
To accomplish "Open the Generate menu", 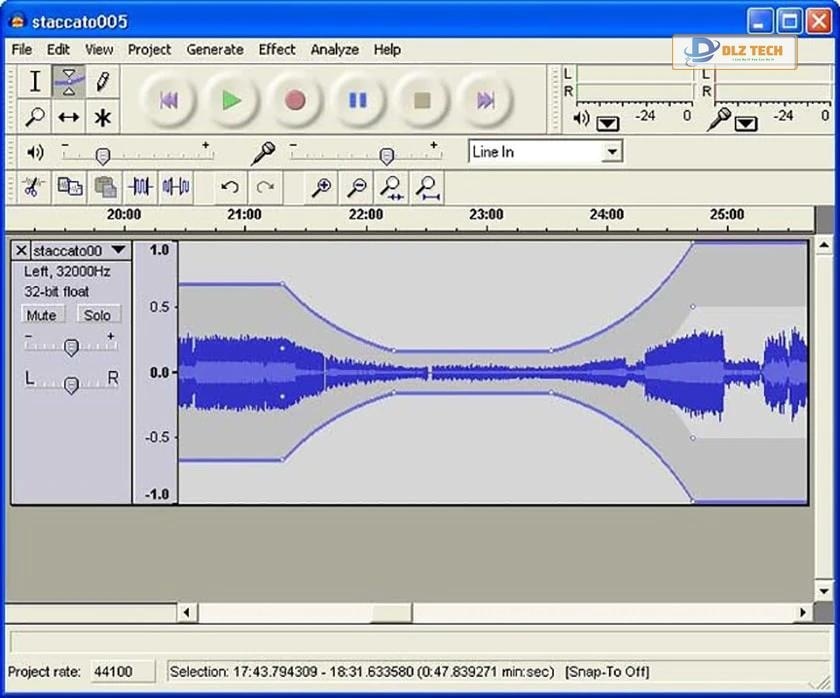I will [215, 49].
